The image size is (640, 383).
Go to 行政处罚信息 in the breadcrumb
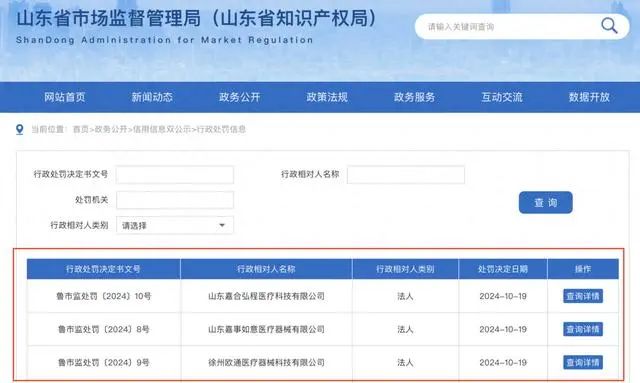click(221, 129)
